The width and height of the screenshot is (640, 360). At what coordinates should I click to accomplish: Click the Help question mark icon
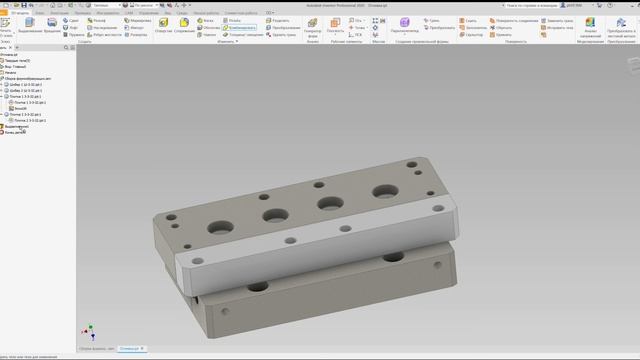[610, 5]
